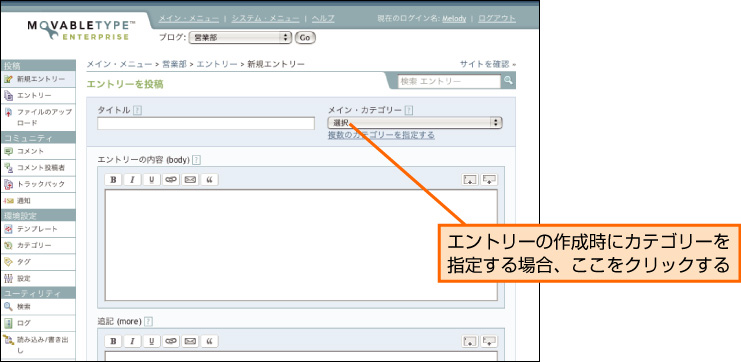Screen dimensions: 741x362
Task: Click Italic button in body editor
Action: pyautogui.click(x=132, y=180)
